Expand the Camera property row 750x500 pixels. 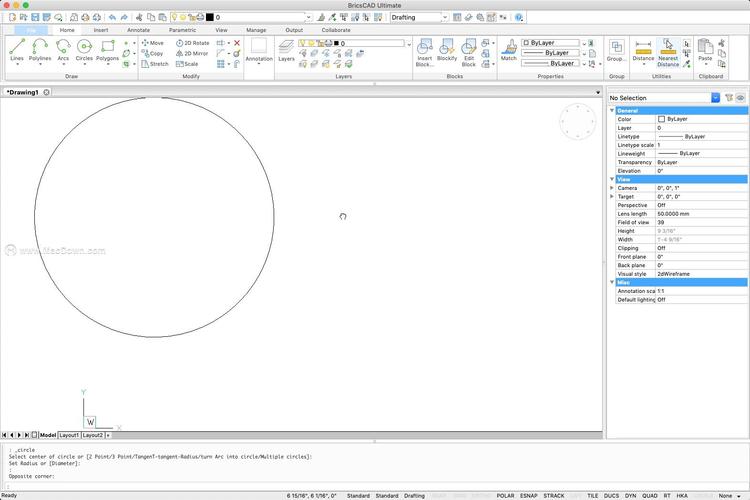(612, 188)
